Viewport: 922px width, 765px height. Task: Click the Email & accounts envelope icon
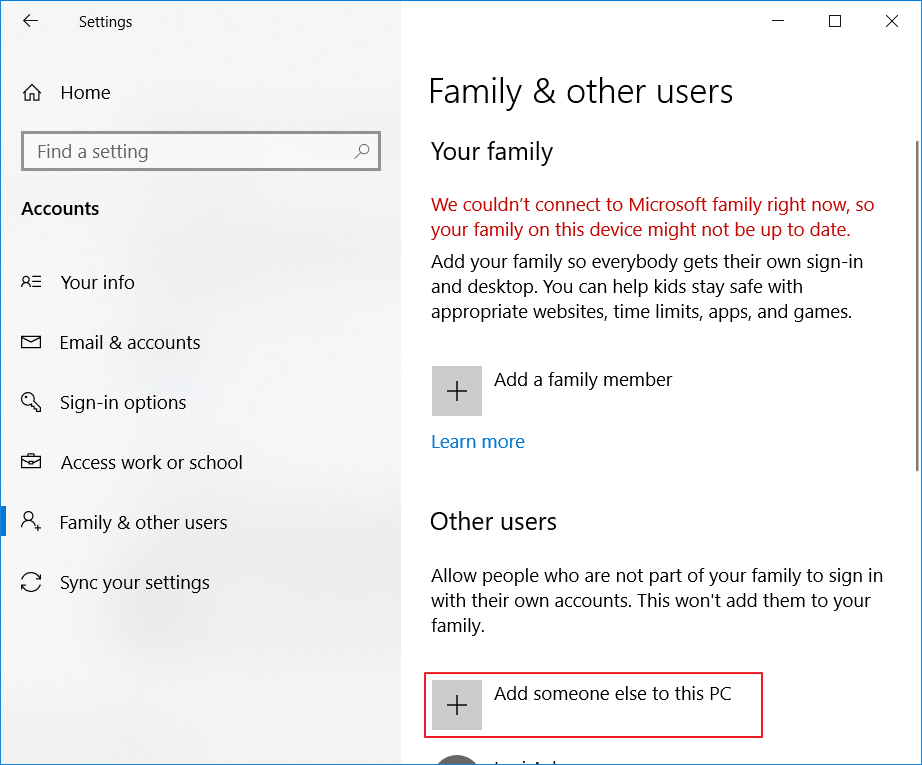[31, 342]
